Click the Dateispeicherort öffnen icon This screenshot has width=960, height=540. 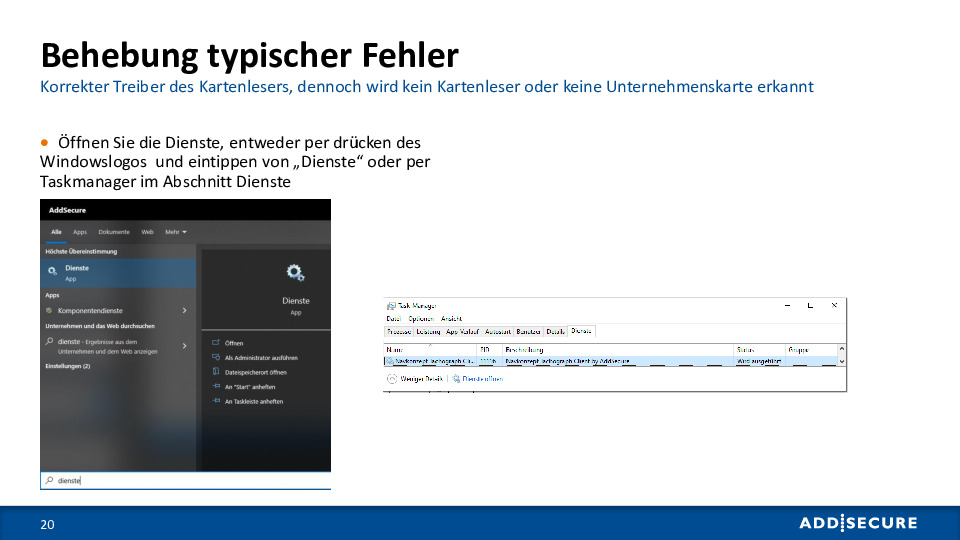[216, 372]
